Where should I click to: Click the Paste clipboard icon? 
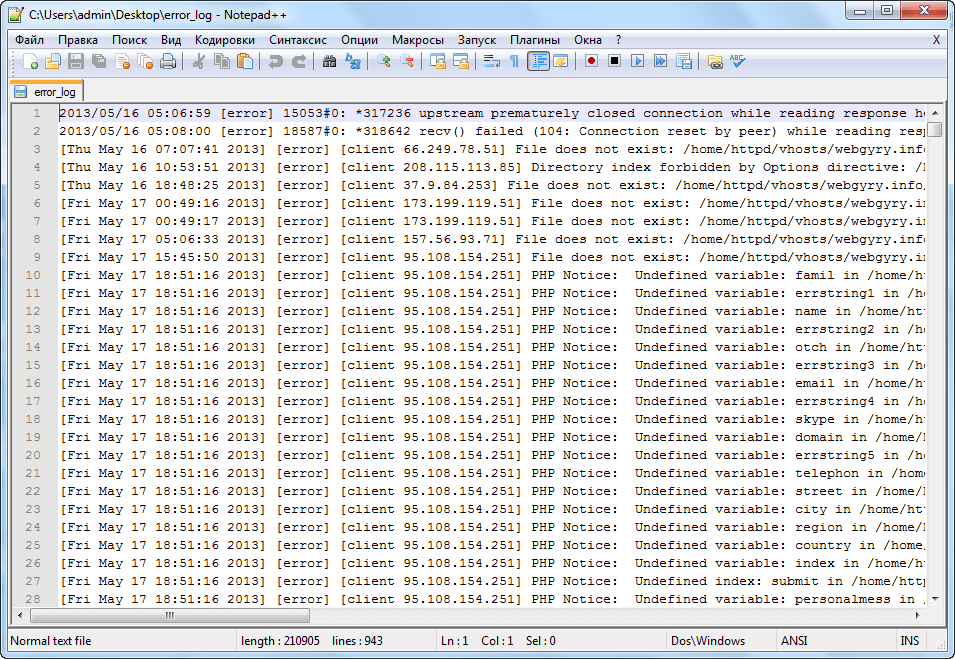244,62
